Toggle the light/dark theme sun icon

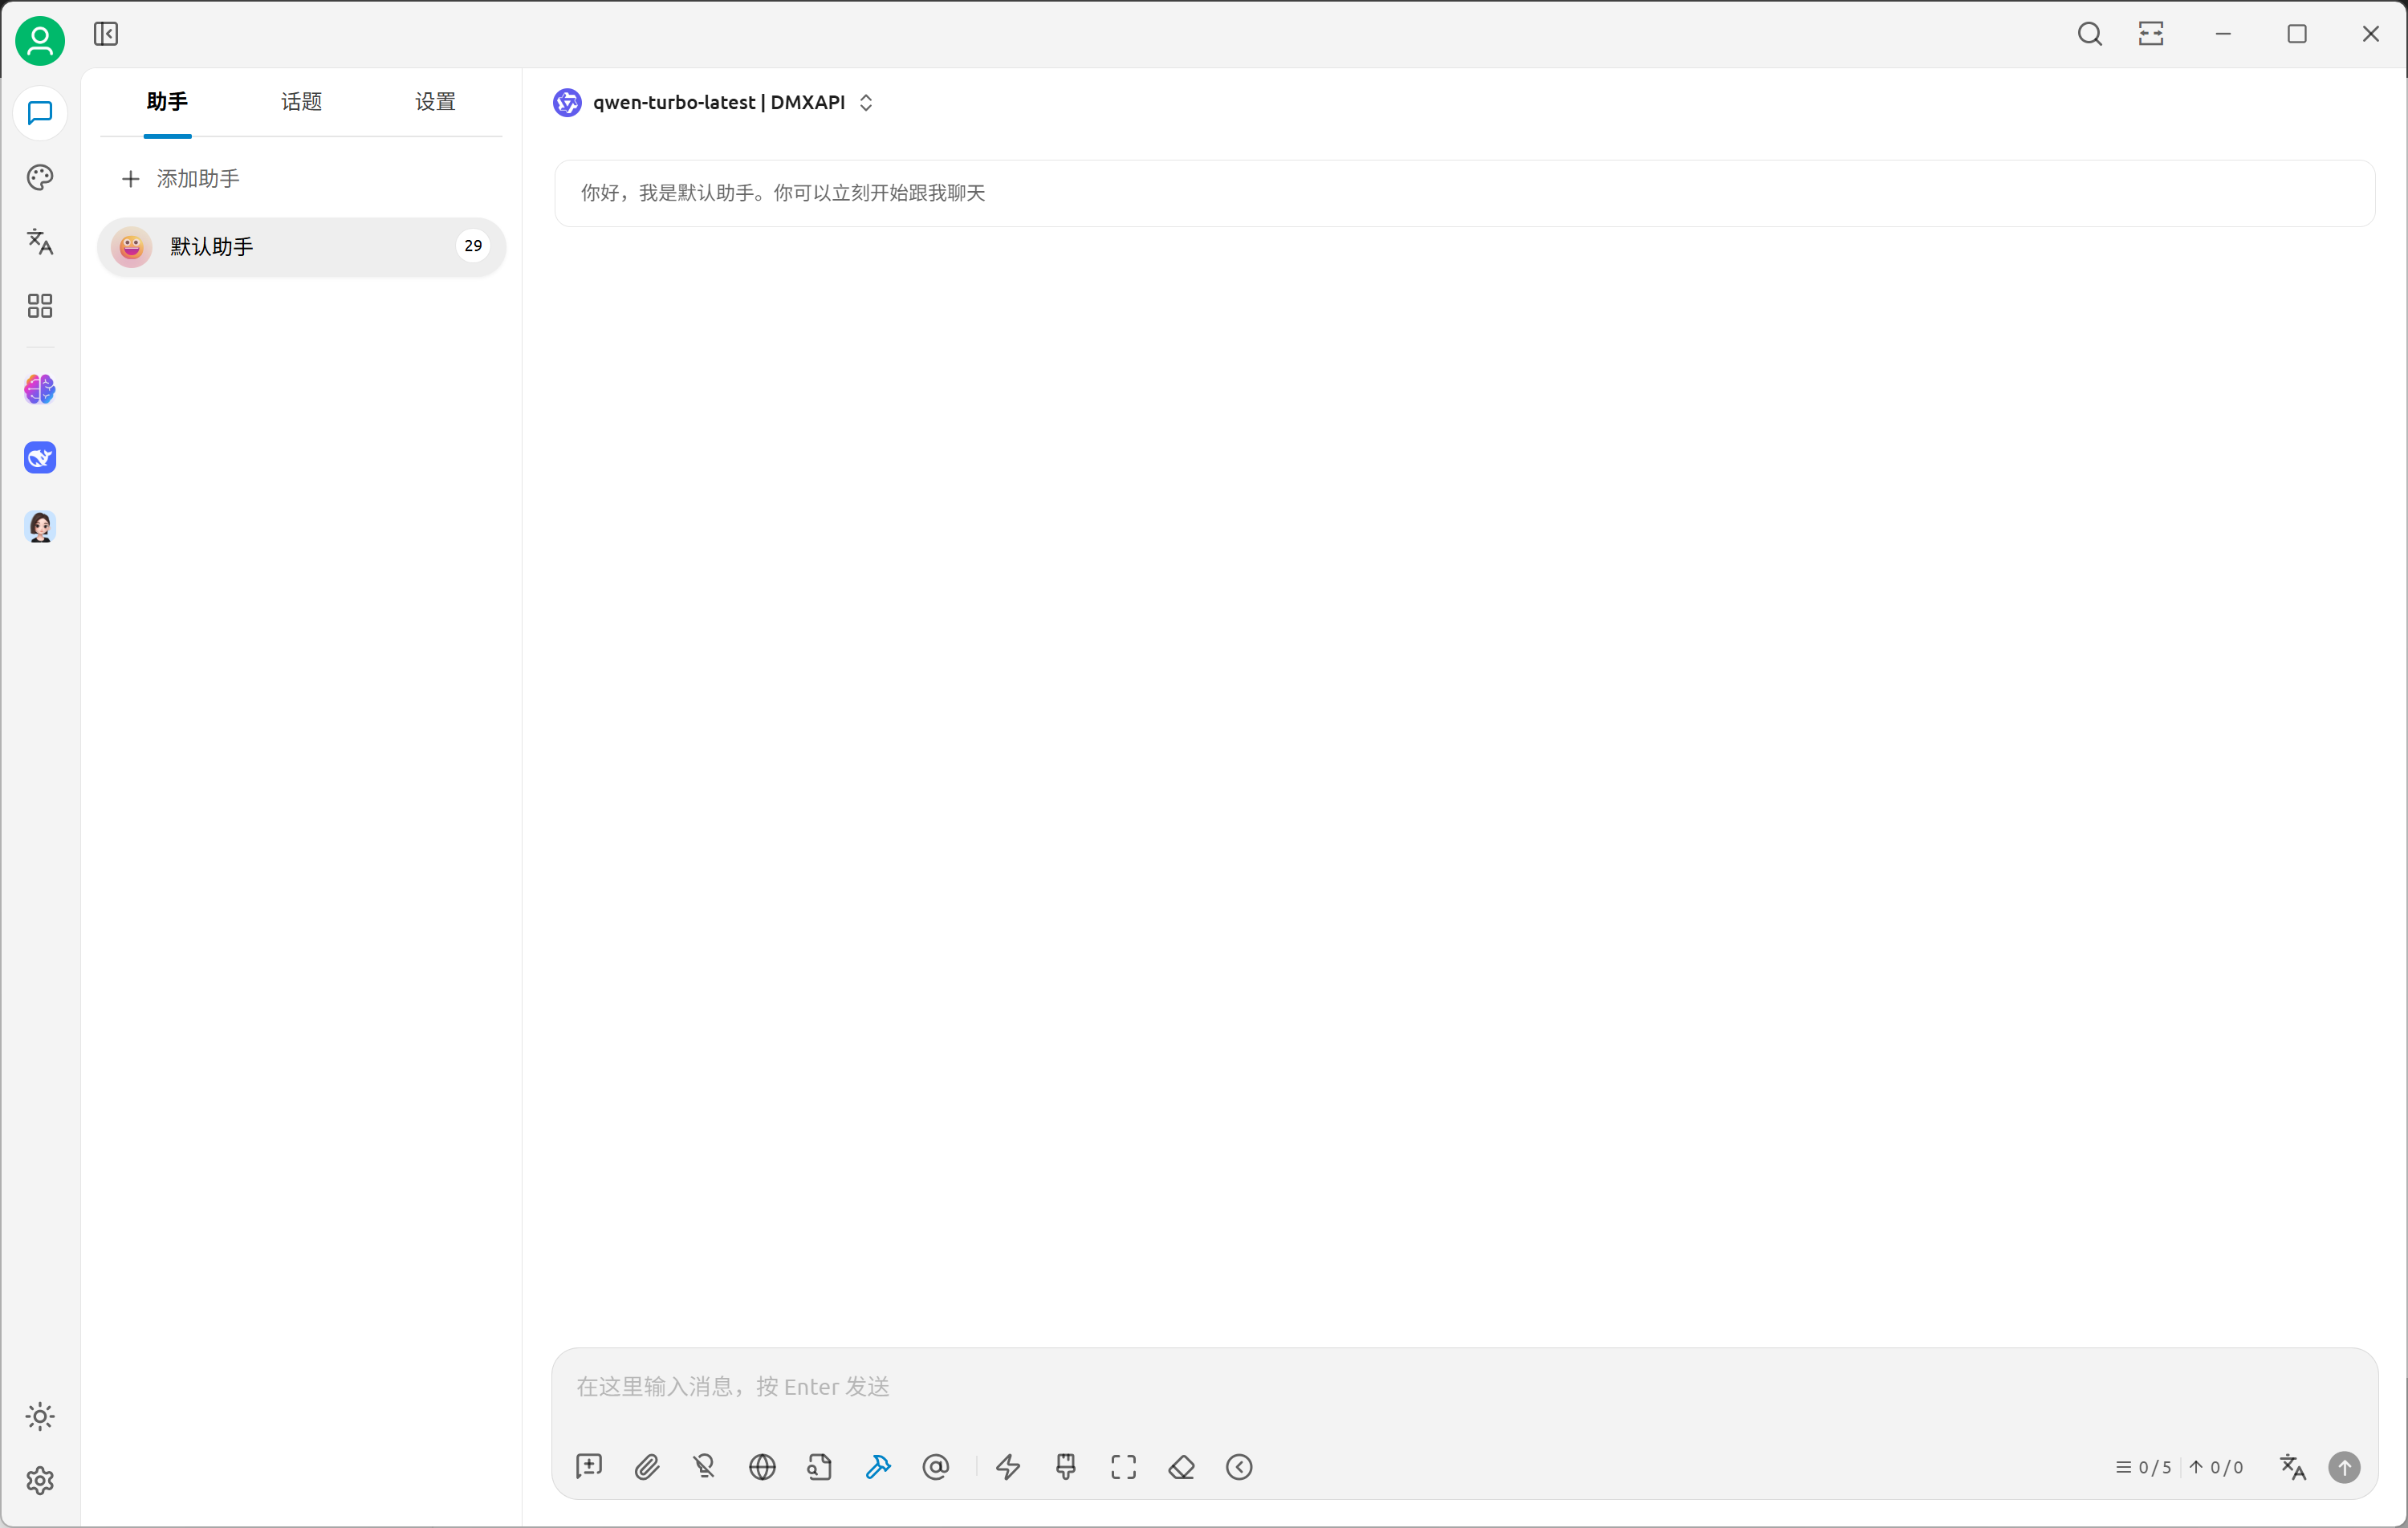pyautogui.click(x=40, y=1416)
